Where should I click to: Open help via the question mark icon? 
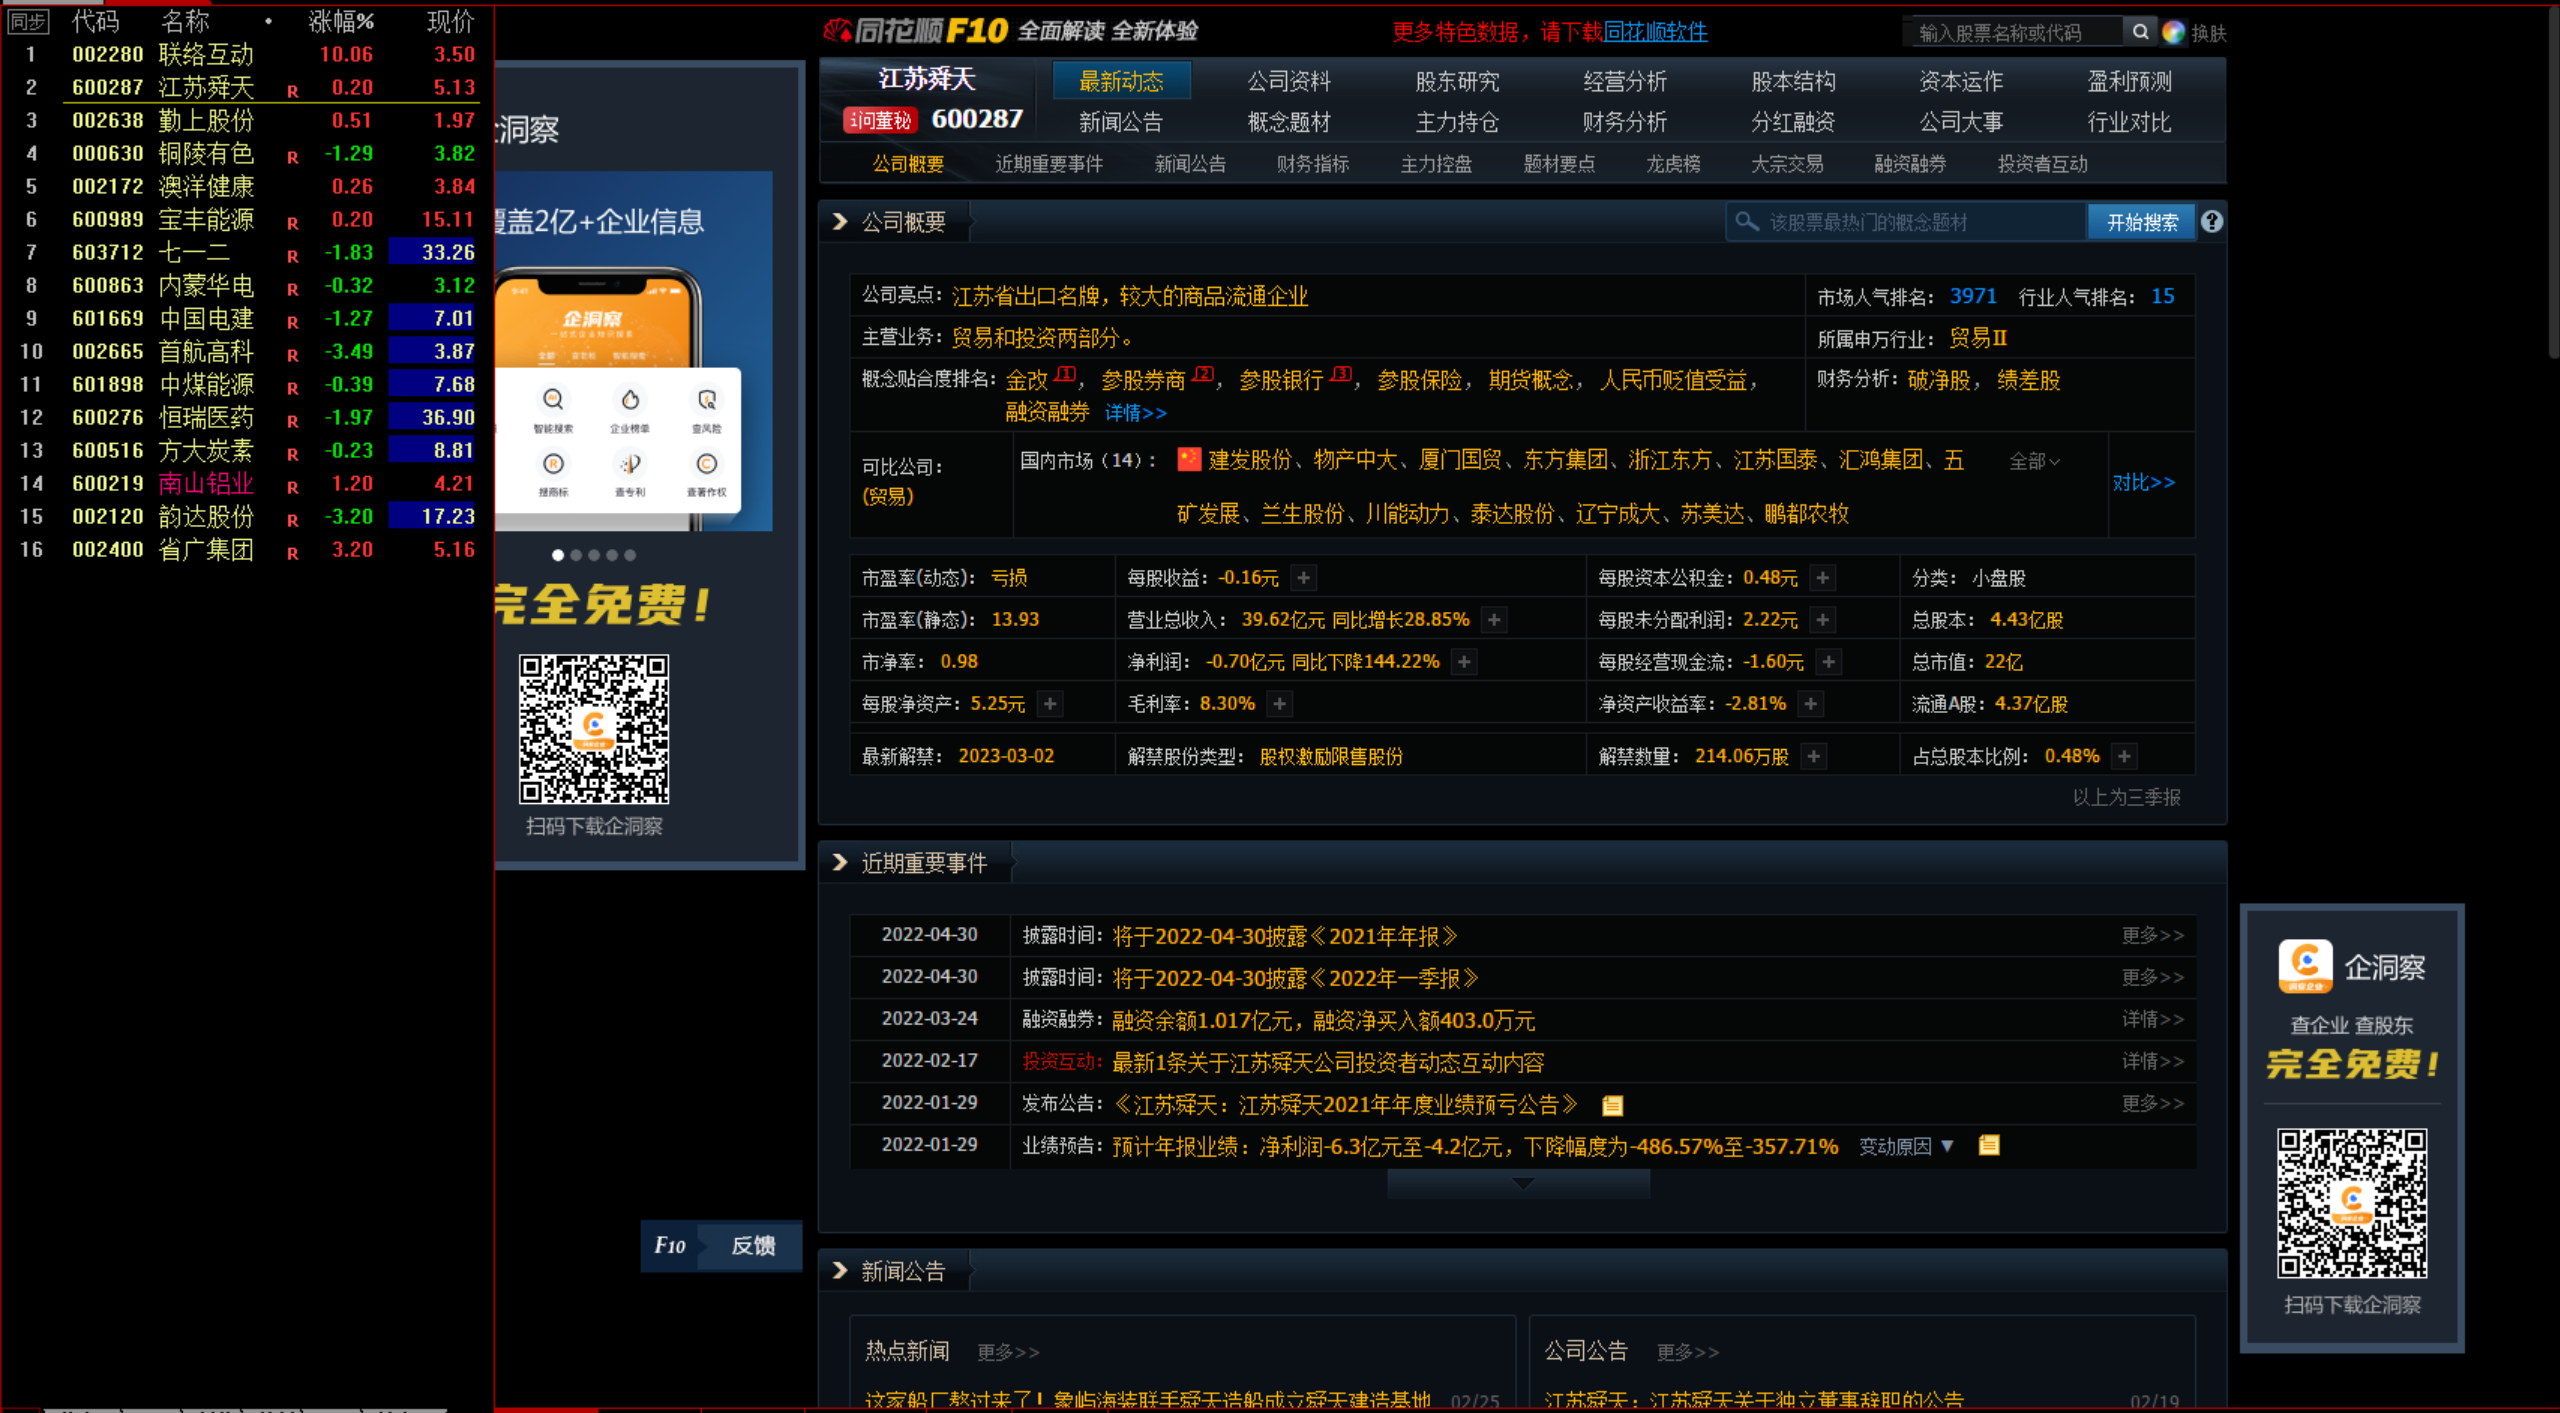coord(2213,222)
